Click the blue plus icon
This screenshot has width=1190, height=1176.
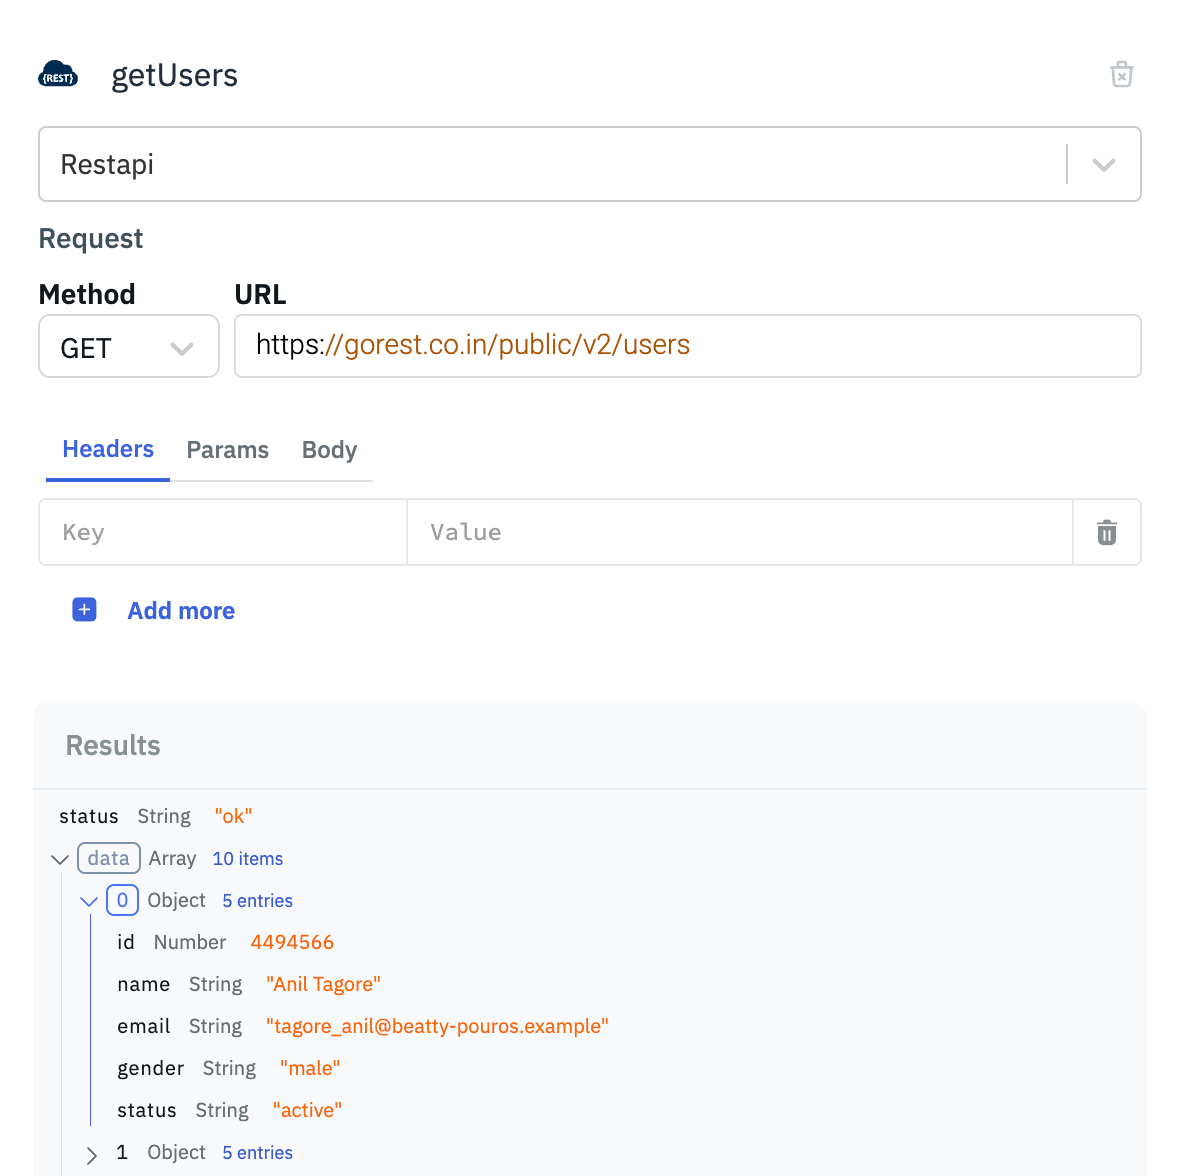85,610
